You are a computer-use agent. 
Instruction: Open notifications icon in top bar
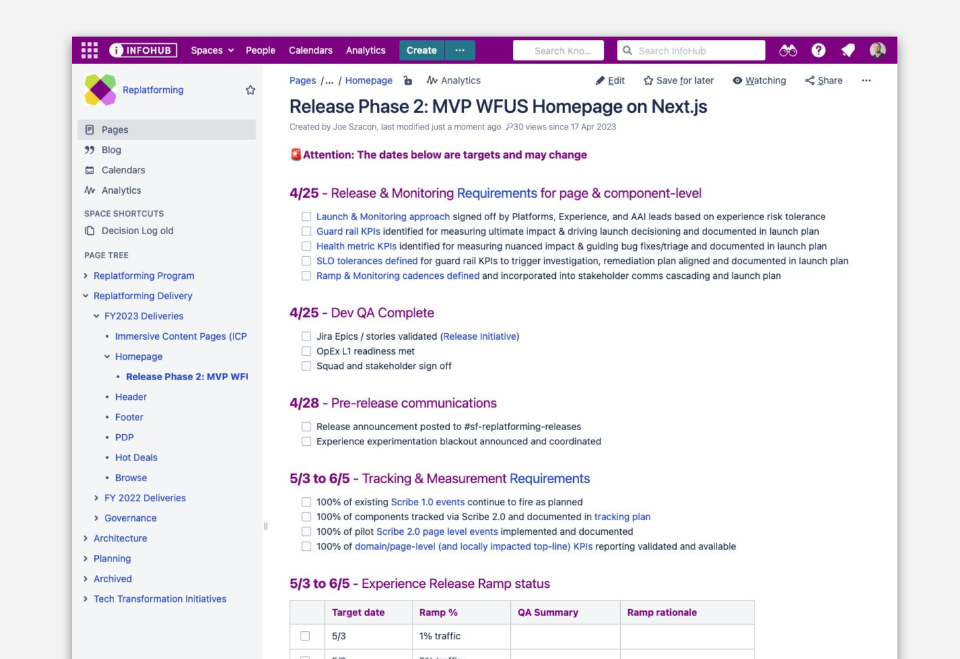[848, 50]
